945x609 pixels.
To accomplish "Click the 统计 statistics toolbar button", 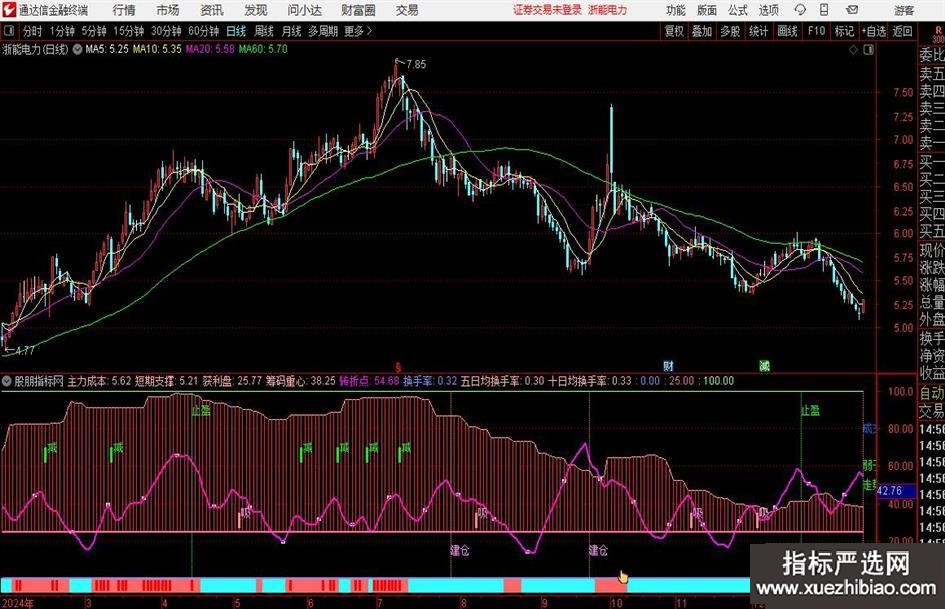I will coord(758,31).
